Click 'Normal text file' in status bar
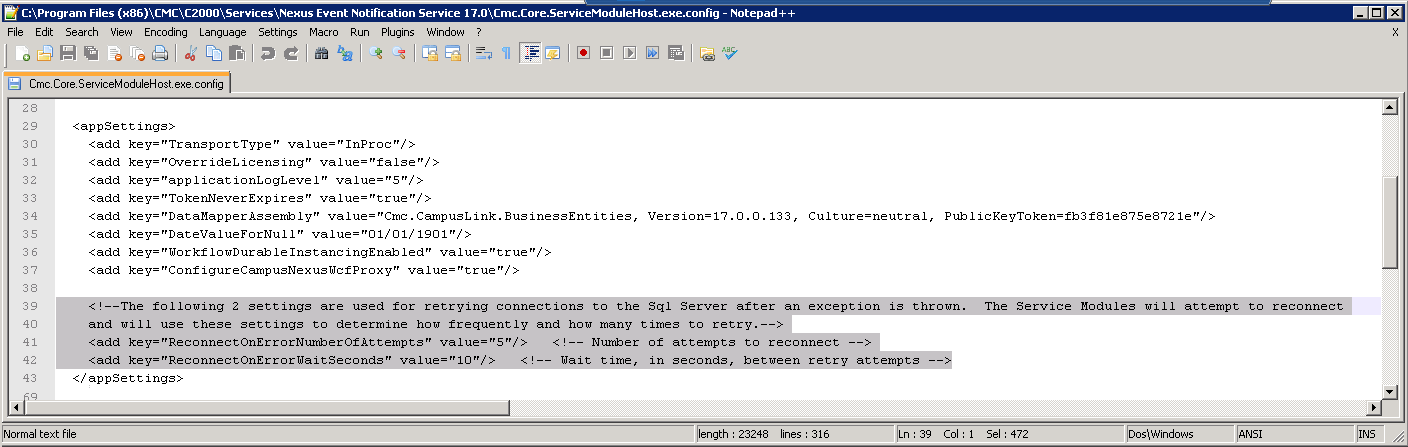The image size is (1408, 447). click(40, 434)
